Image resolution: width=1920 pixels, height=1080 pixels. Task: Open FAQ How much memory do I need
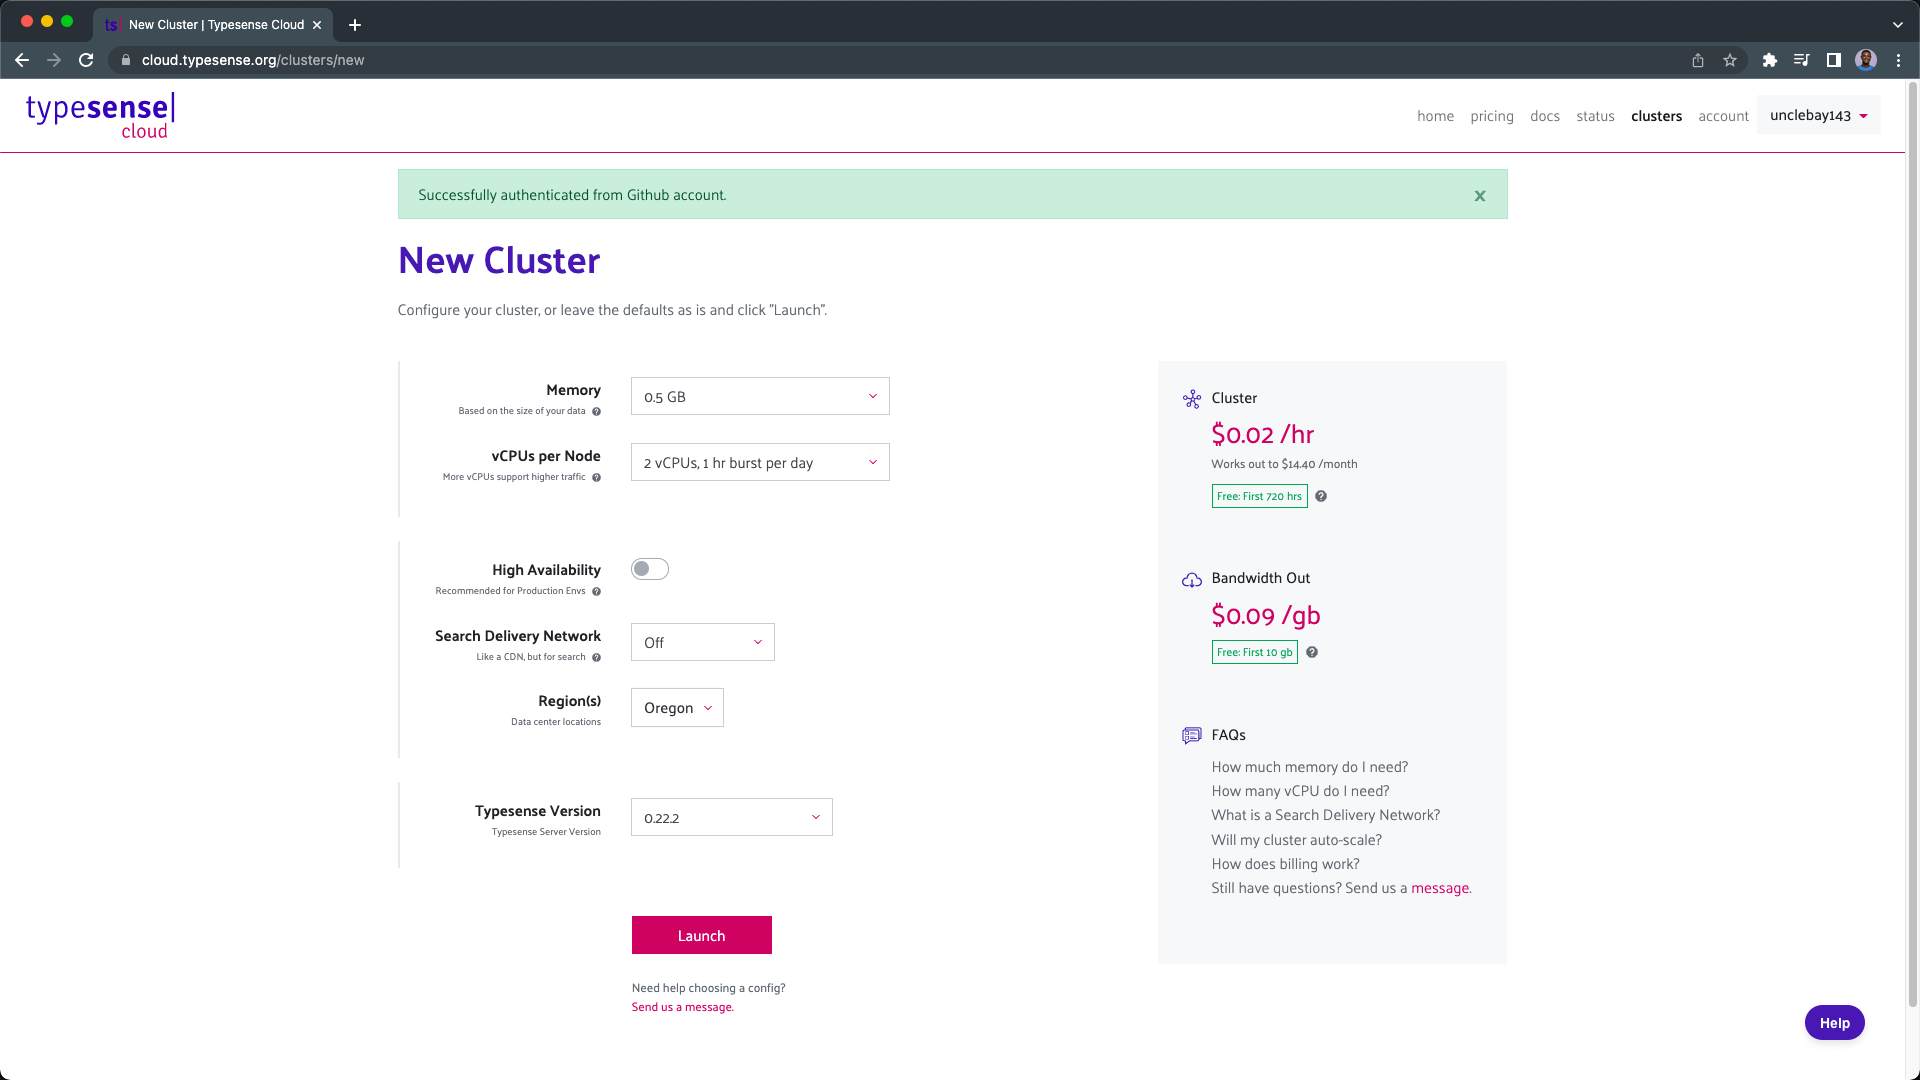tap(1309, 767)
